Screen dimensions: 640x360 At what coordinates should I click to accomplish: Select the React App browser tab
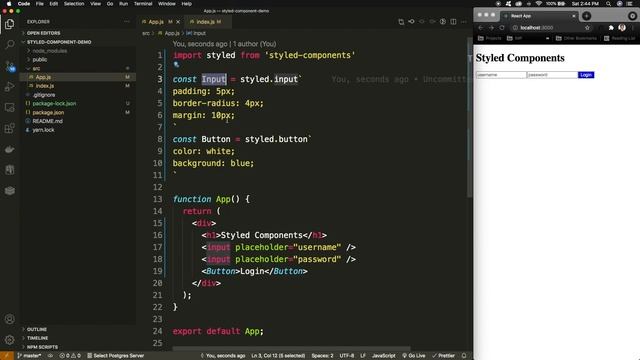tap(540, 16)
